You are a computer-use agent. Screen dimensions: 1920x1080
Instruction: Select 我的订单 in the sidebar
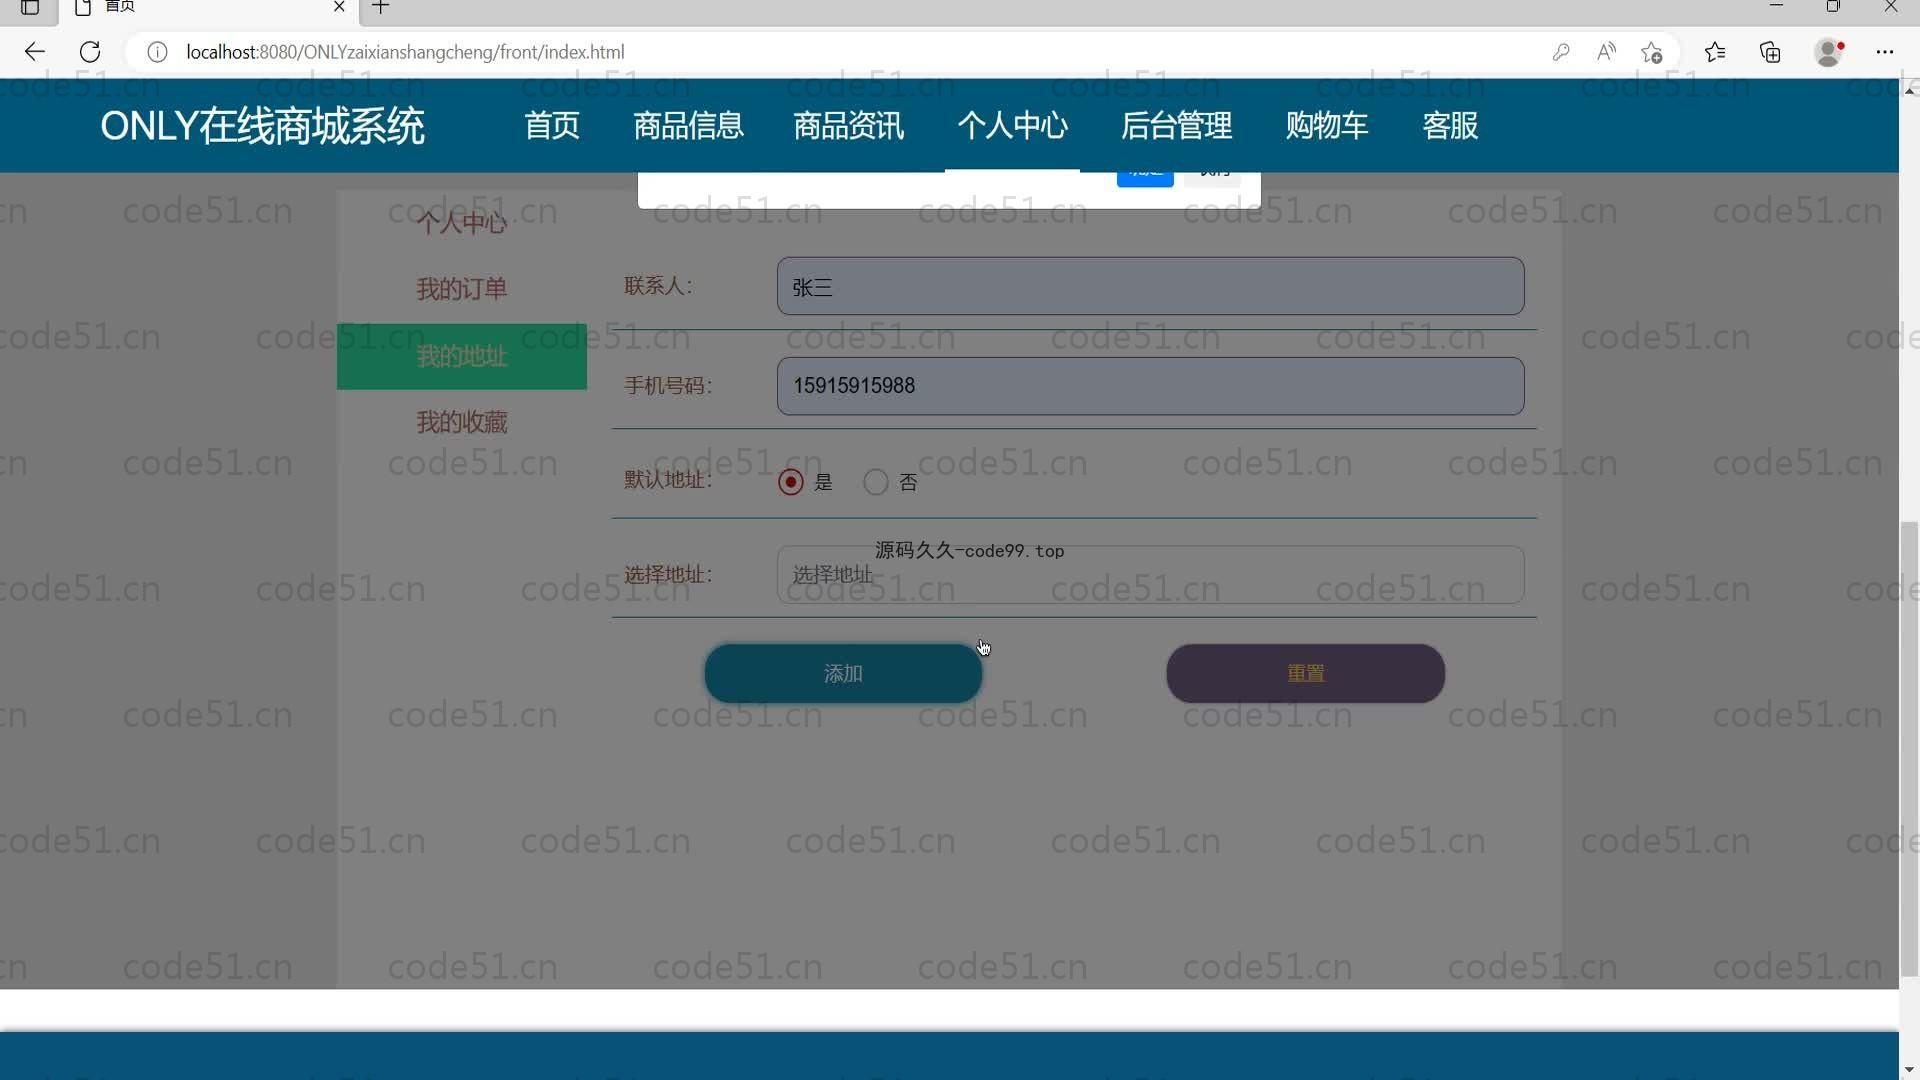click(x=462, y=289)
